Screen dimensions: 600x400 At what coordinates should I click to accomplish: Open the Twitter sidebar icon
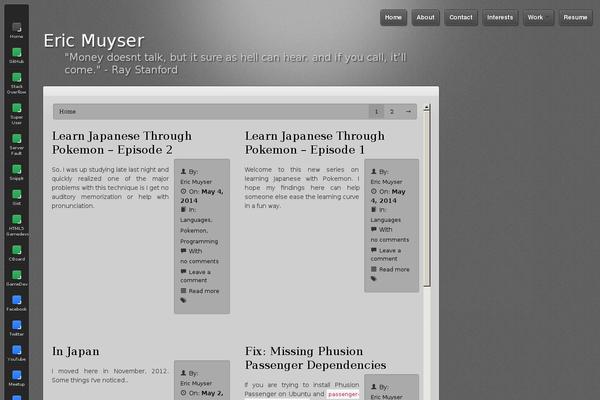[16, 328]
